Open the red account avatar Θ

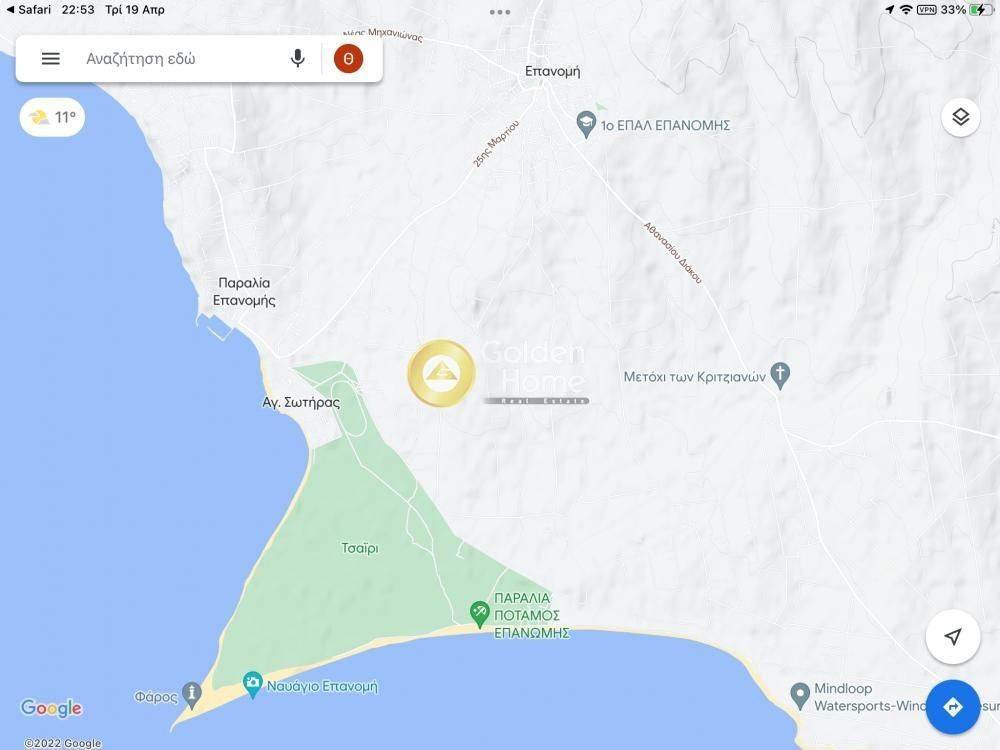point(348,59)
